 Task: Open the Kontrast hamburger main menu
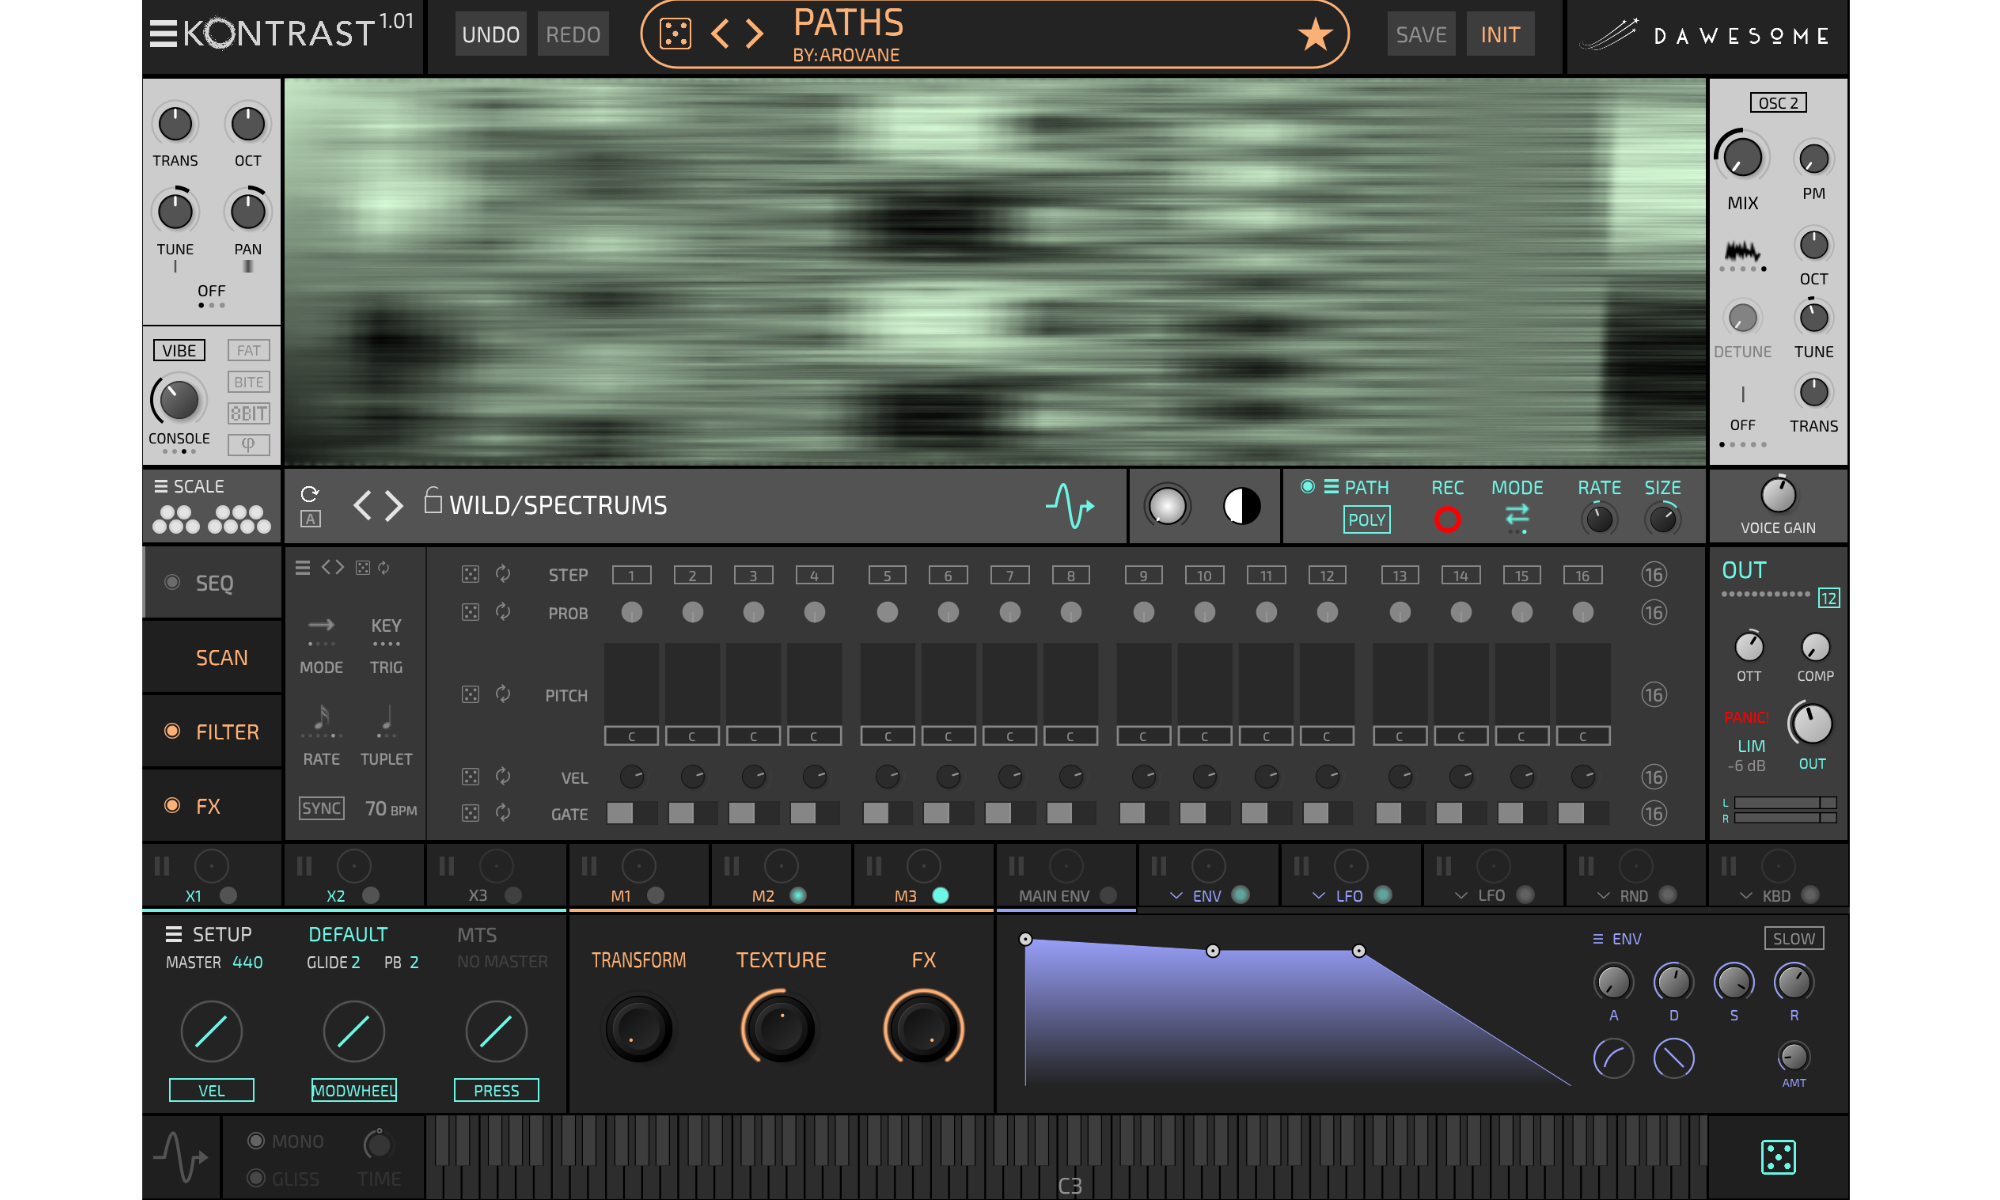(x=163, y=34)
